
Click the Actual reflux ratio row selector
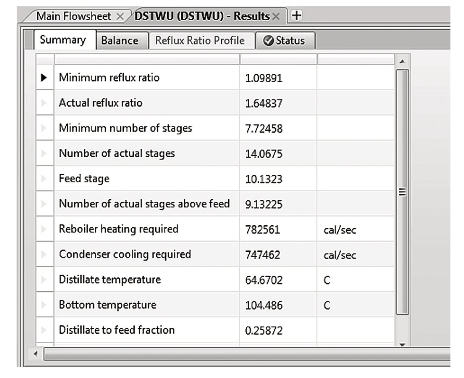[x=44, y=103]
